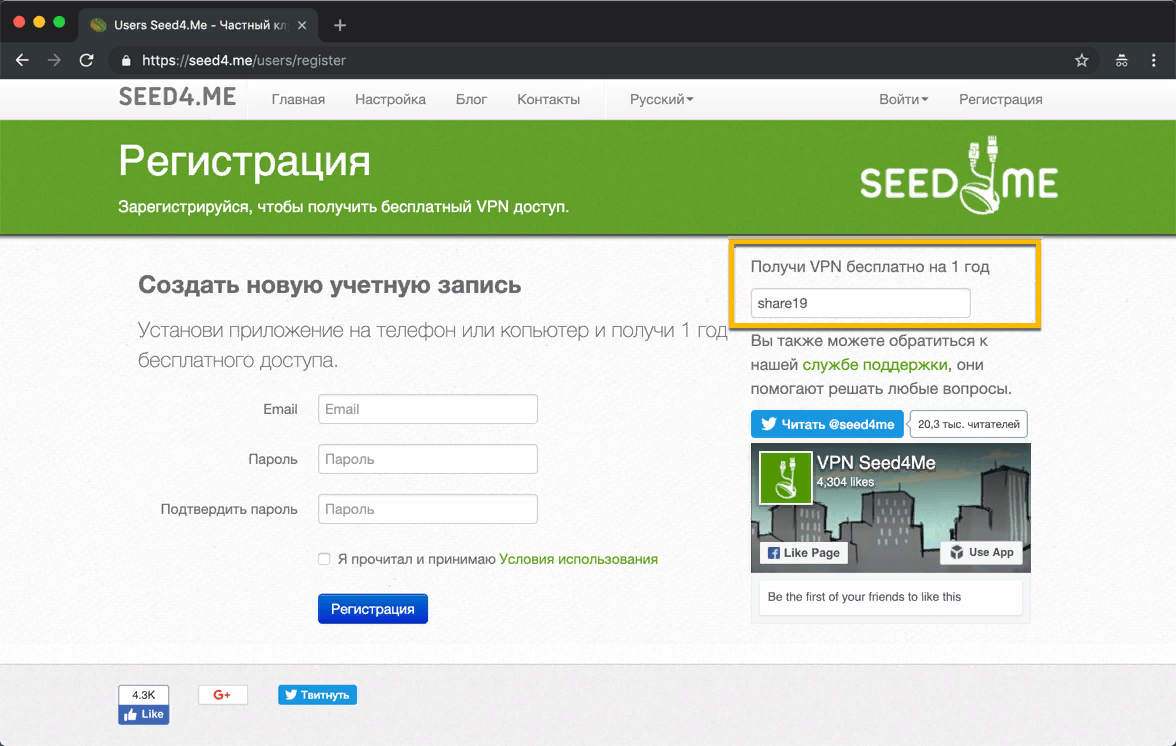The height and width of the screenshot is (746, 1176).
Task: Open Блог menu item
Action: [x=471, y=100]
